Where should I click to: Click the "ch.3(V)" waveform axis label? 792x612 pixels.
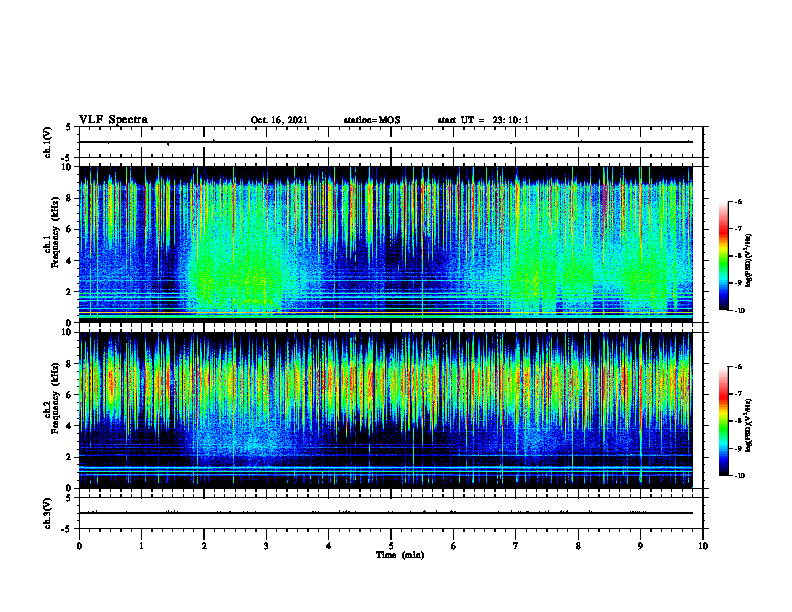point(48,513)
